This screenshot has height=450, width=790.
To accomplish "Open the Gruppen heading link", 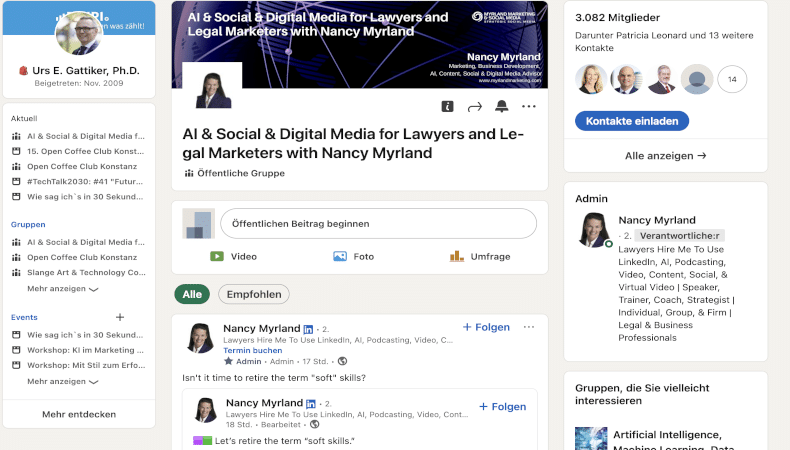I will 28,224.
